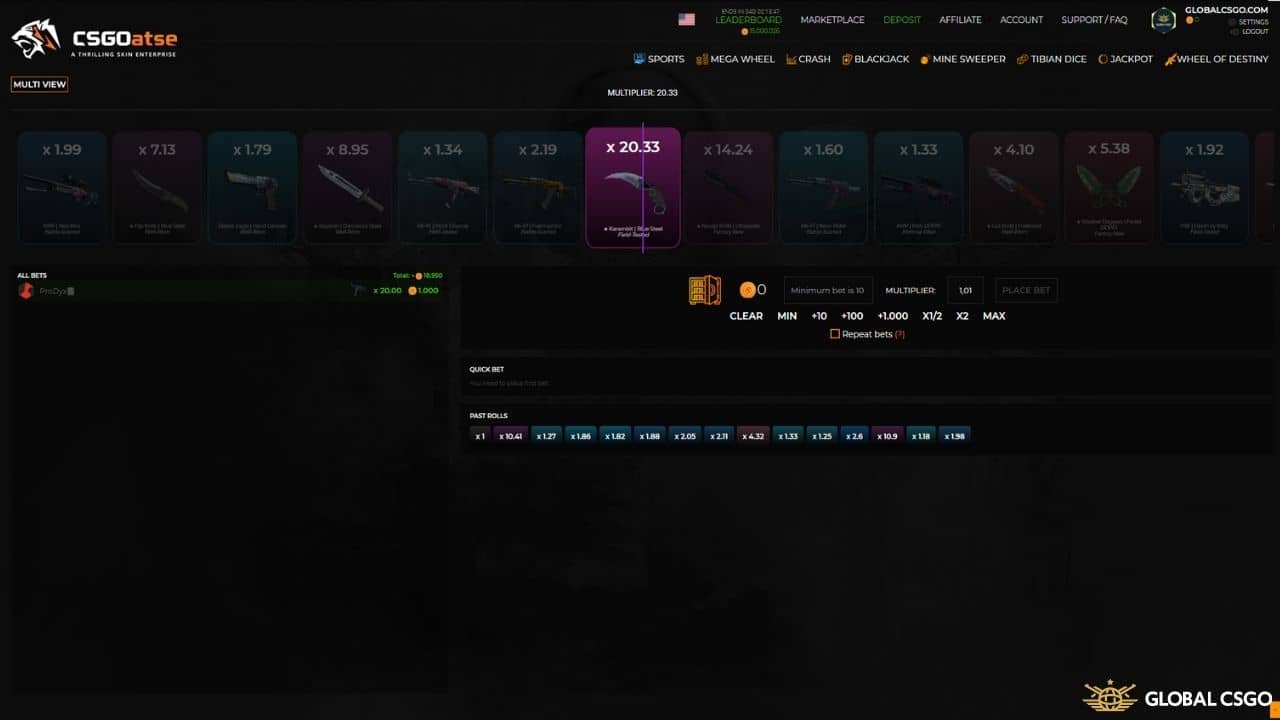This screenshot has width=1280, height=720.
Task: Click the user avatar badge
Action: tap(1163, 20)
